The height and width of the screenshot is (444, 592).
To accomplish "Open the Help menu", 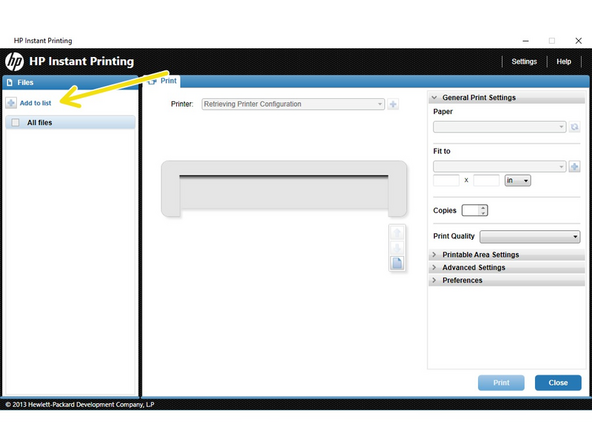I will click(x=563, y=62).
